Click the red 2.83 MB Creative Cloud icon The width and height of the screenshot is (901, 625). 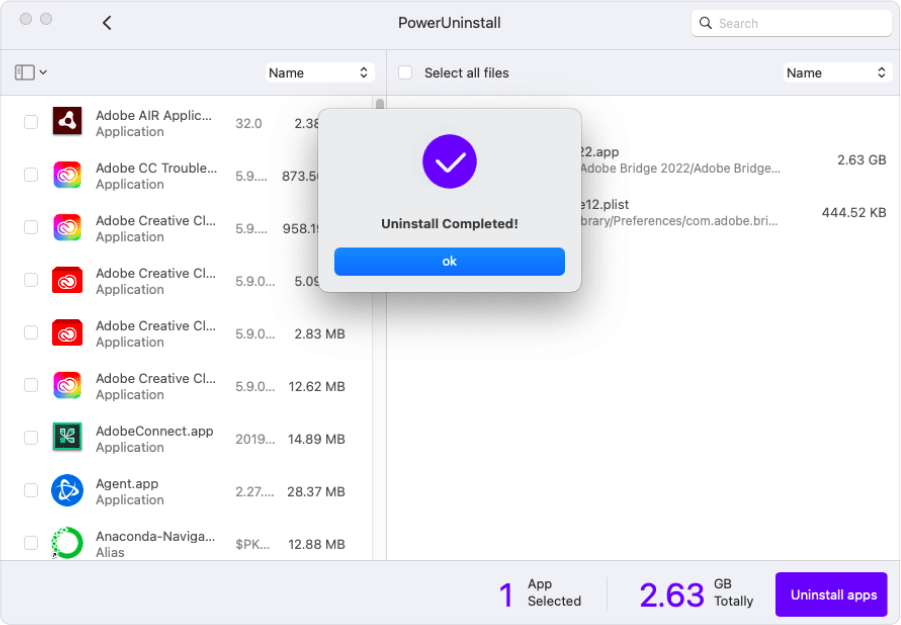pyautogui.click(x=67, y=333)
